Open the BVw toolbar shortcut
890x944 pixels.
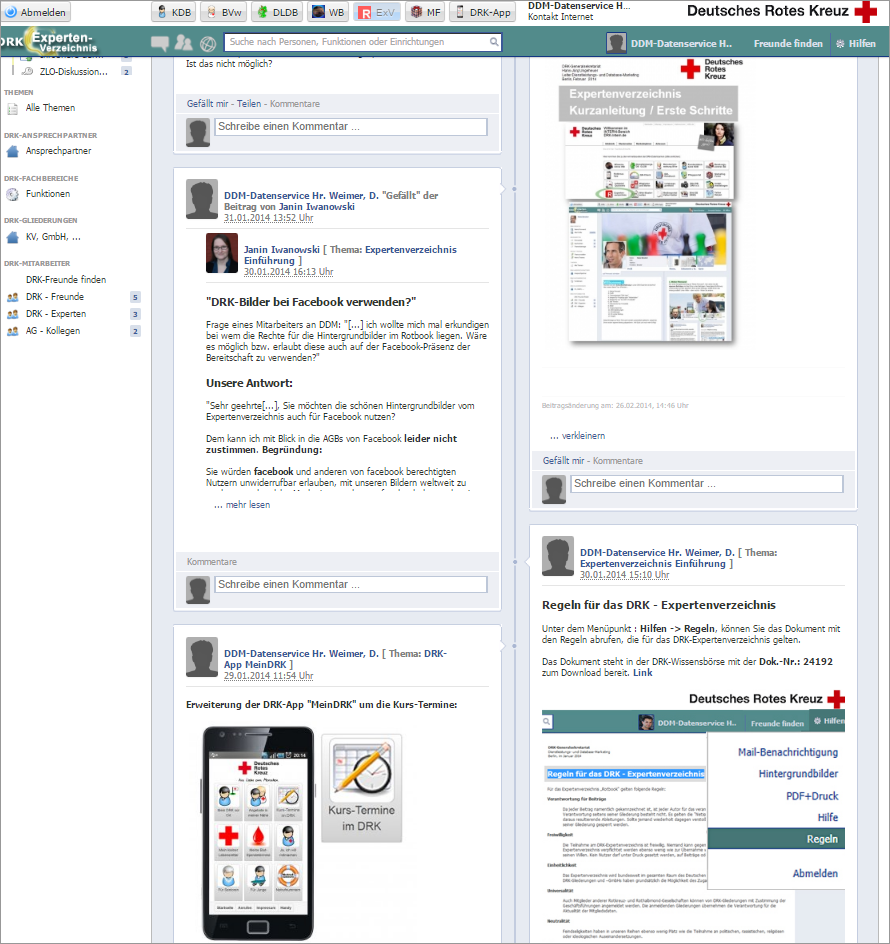[x=224, y=12]
